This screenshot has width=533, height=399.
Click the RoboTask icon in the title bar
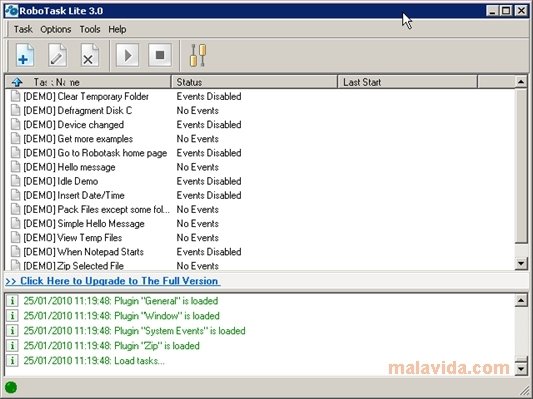pyautogui.click(x=12, y=11)
